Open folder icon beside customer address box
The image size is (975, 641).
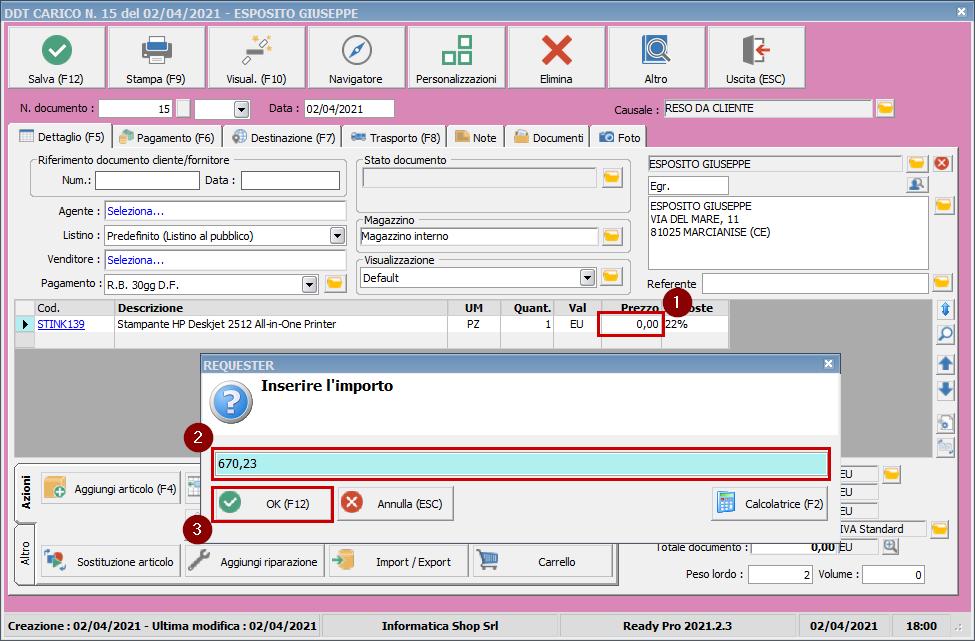(943, 206)
